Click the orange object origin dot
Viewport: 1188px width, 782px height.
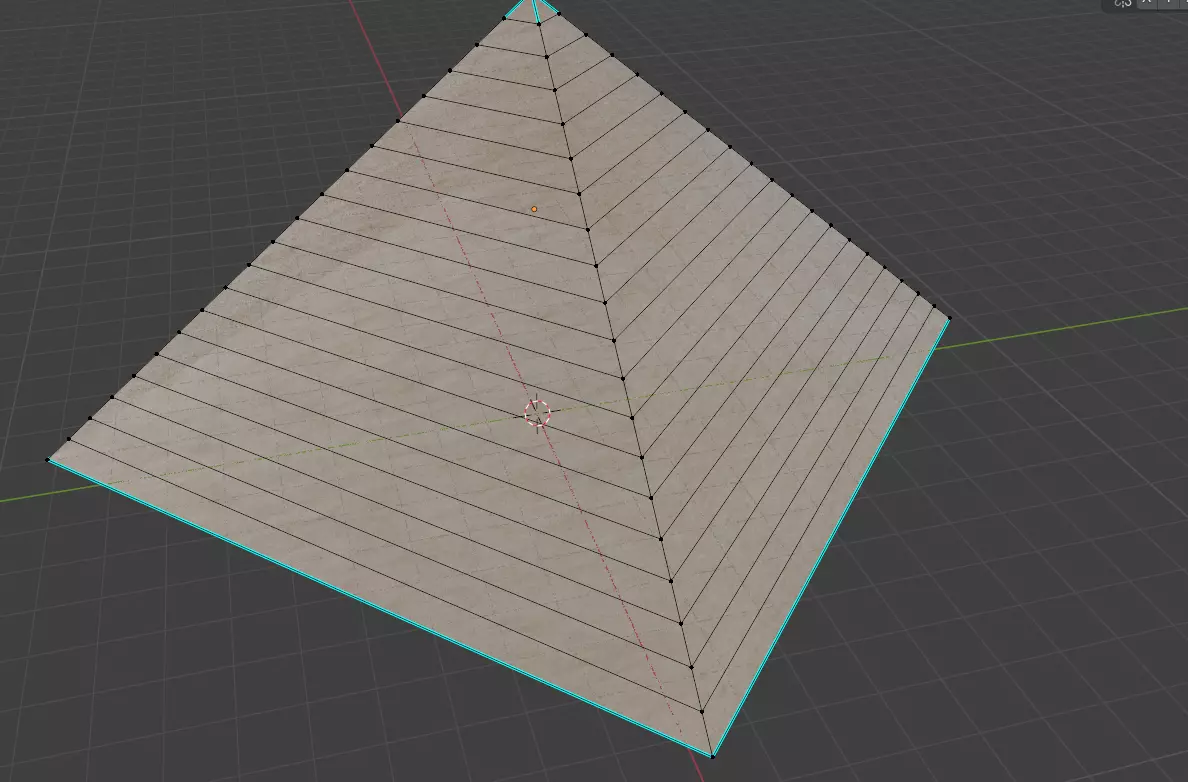click(x=534, y=209)
